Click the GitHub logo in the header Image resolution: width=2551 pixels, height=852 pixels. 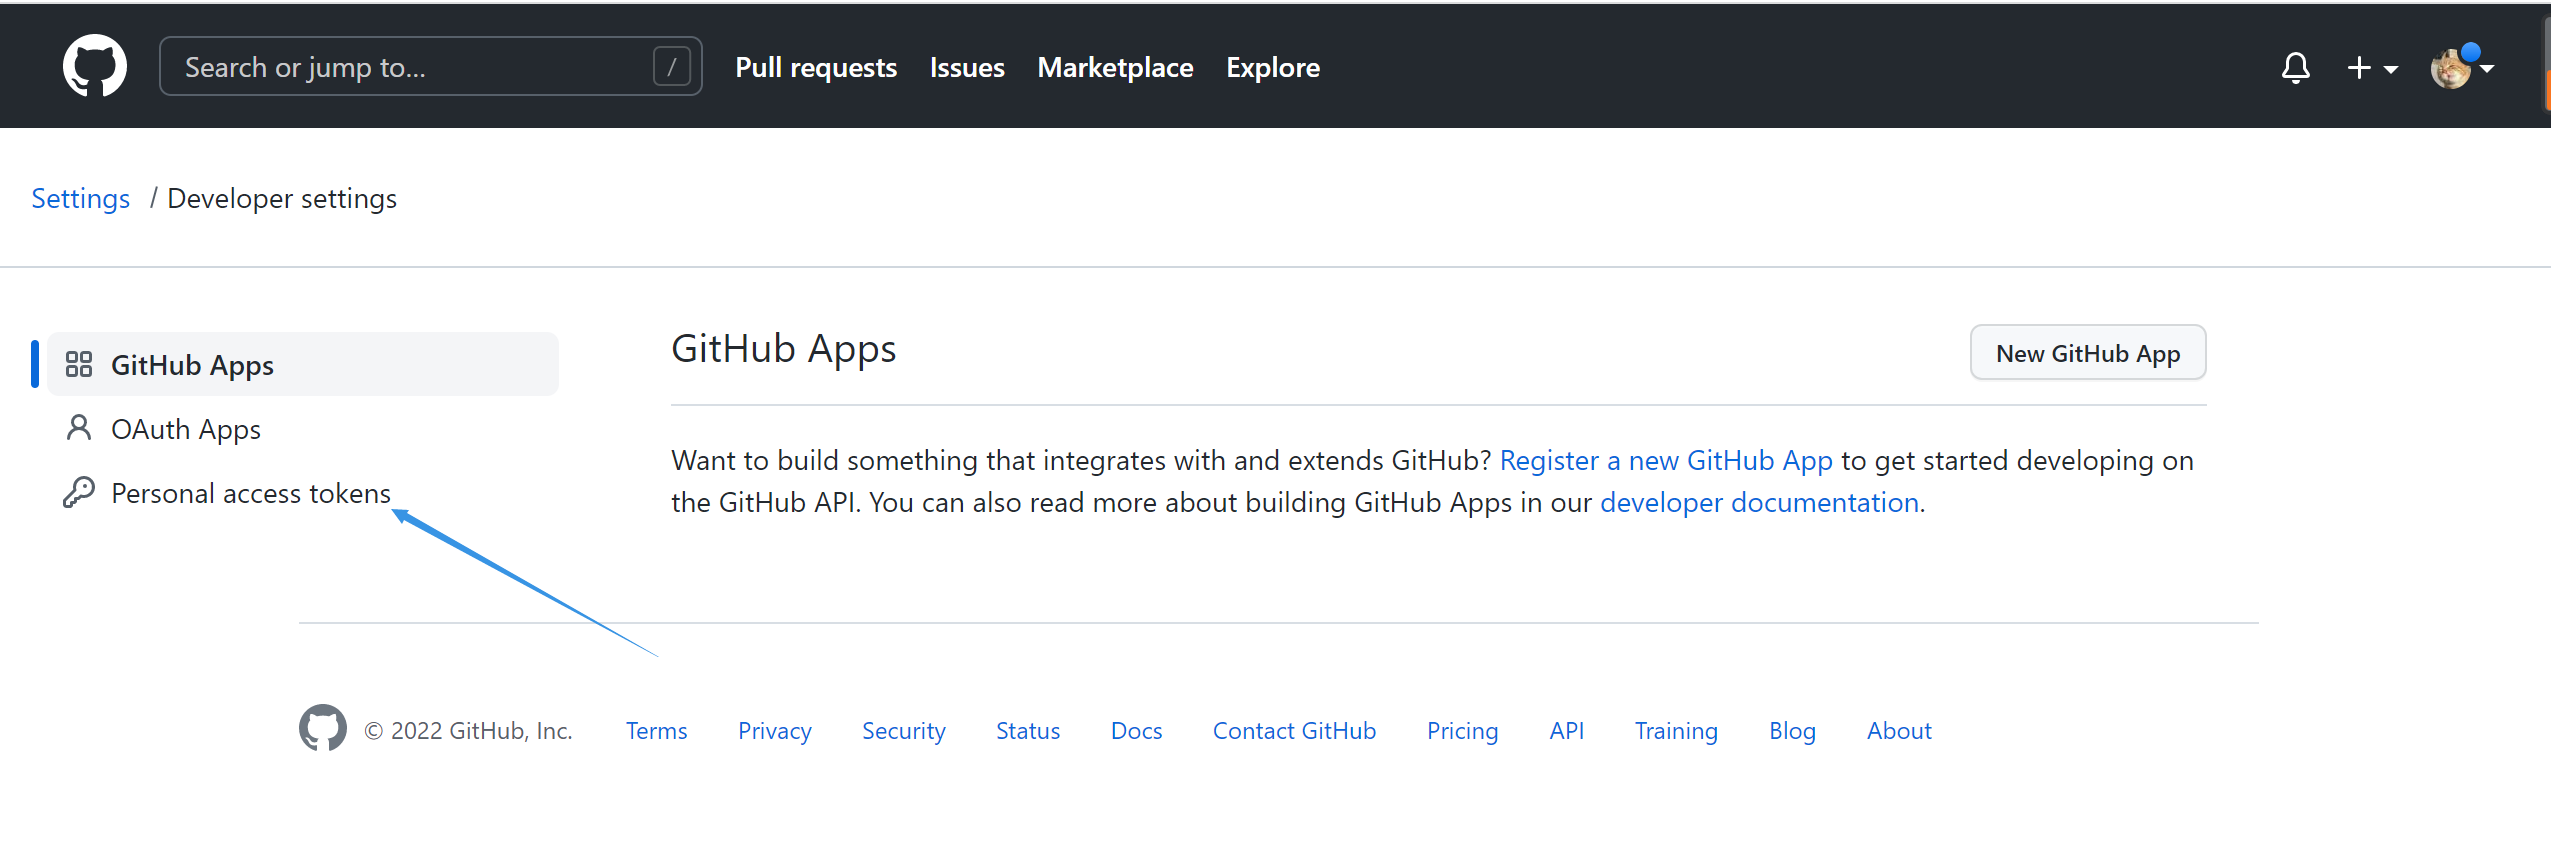pyautogui.click(x=95, y=67)
